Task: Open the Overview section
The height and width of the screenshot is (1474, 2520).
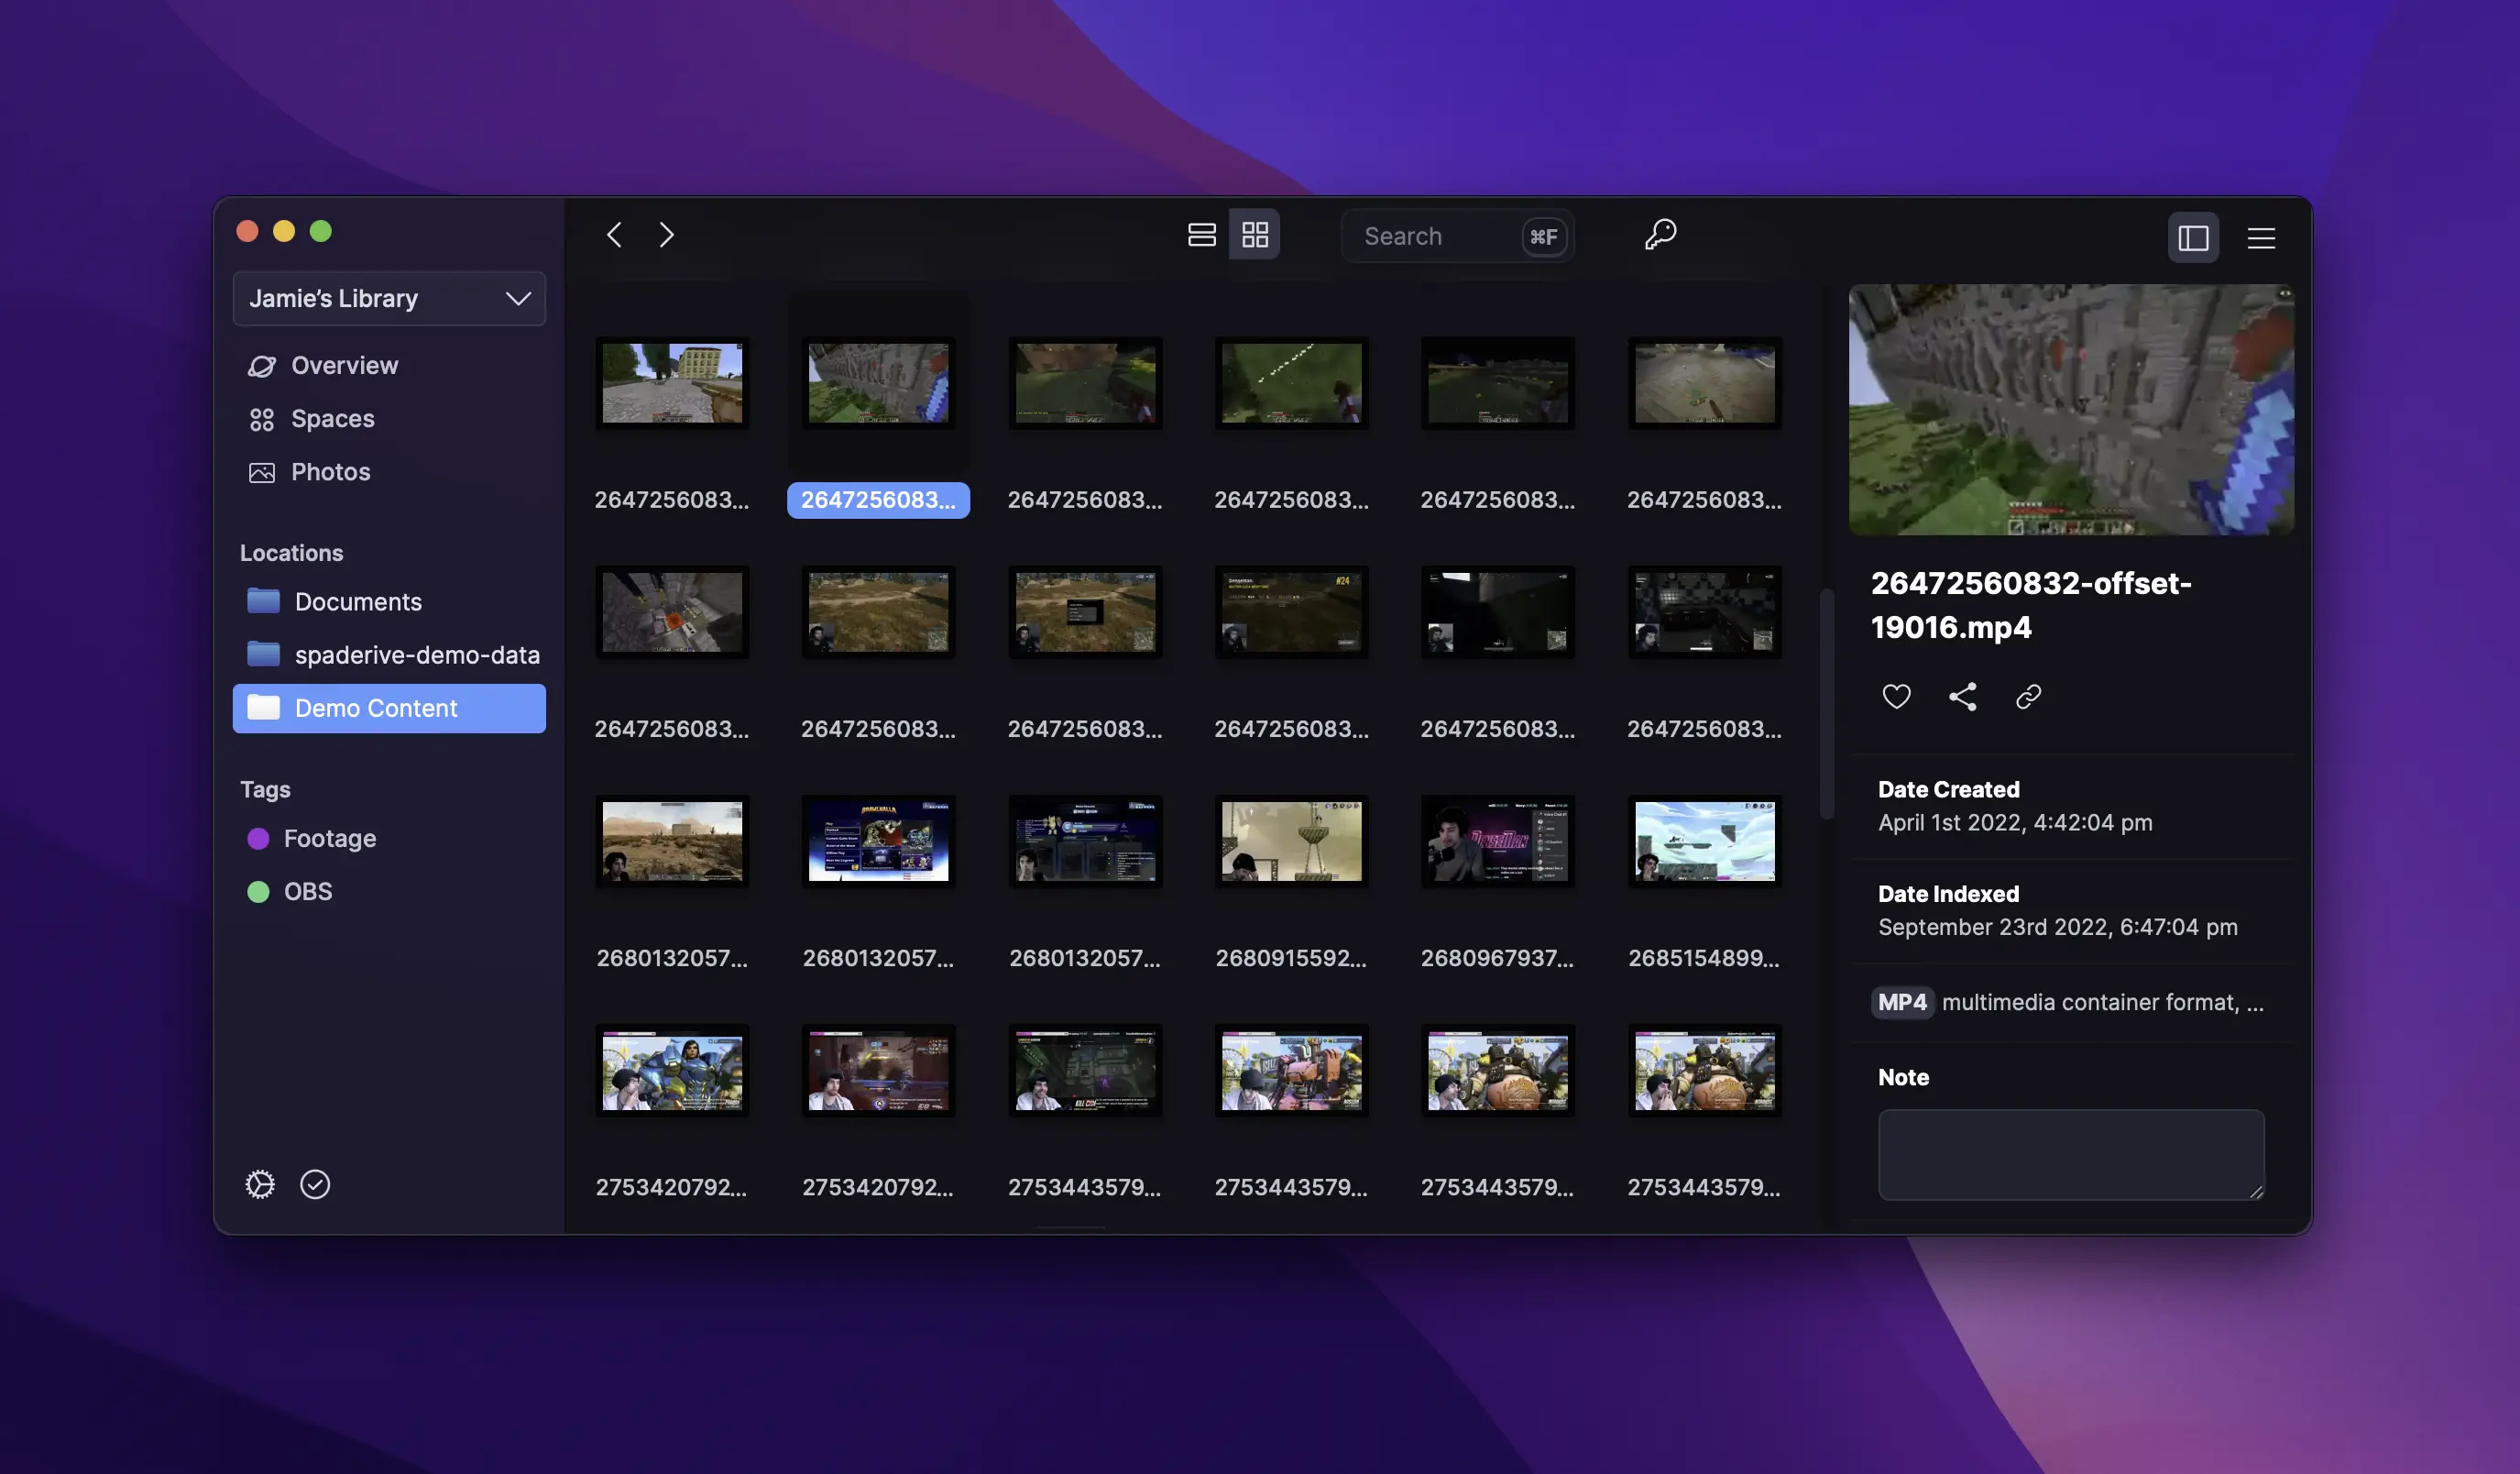Action: (343, 366)
